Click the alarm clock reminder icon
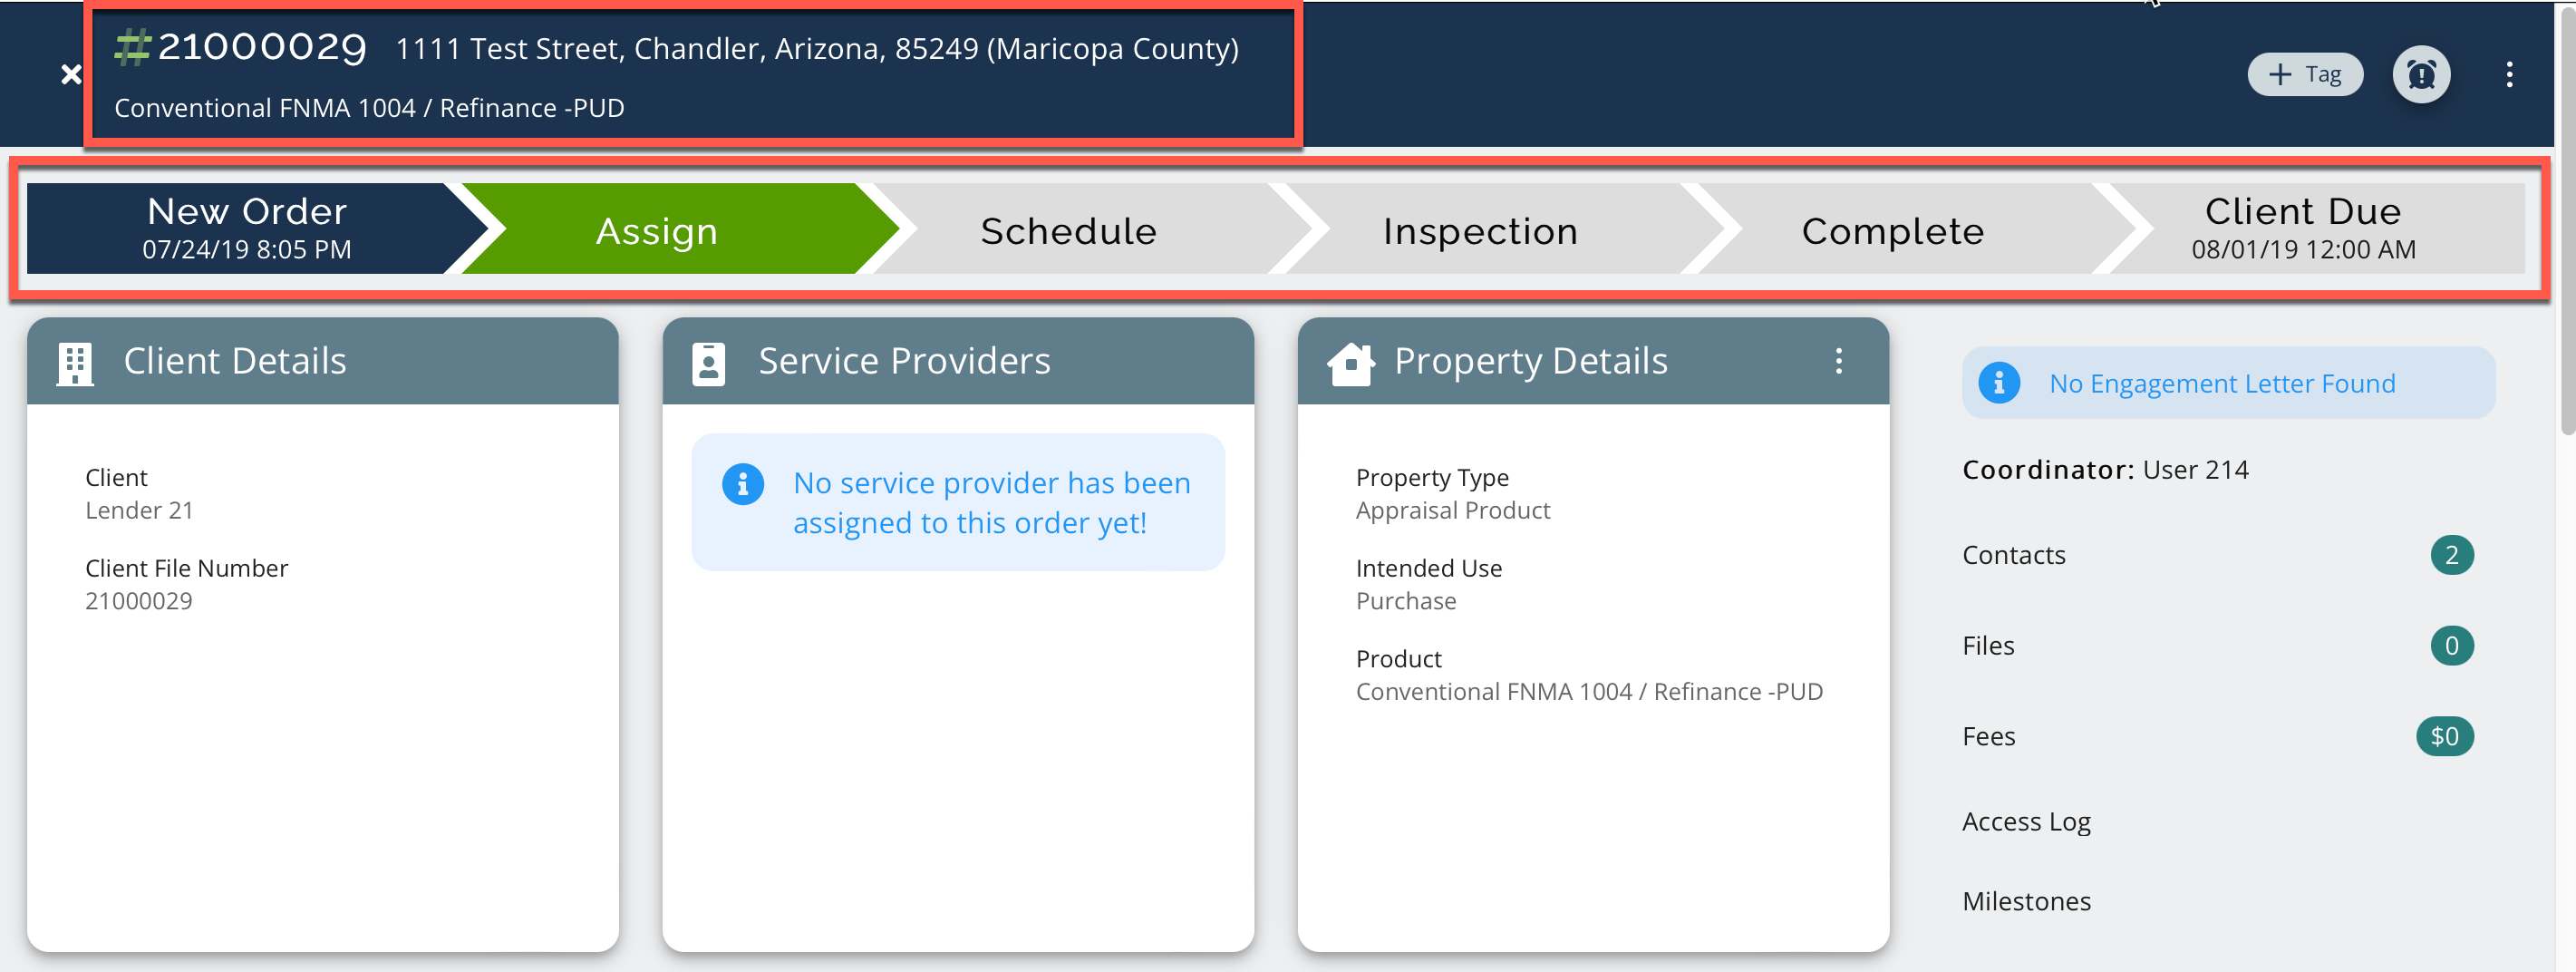 (x=2420, y=75)
